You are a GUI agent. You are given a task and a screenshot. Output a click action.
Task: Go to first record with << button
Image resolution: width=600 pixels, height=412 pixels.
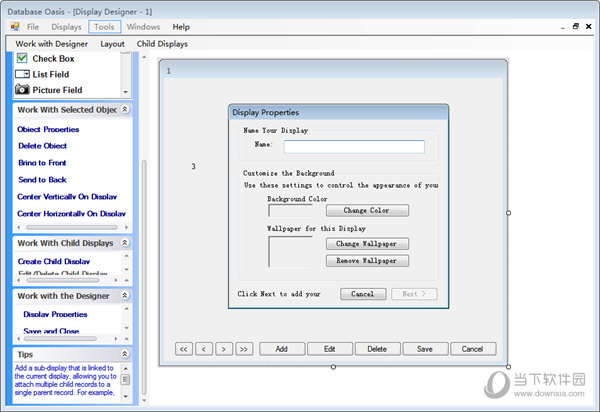coord(184,349)
